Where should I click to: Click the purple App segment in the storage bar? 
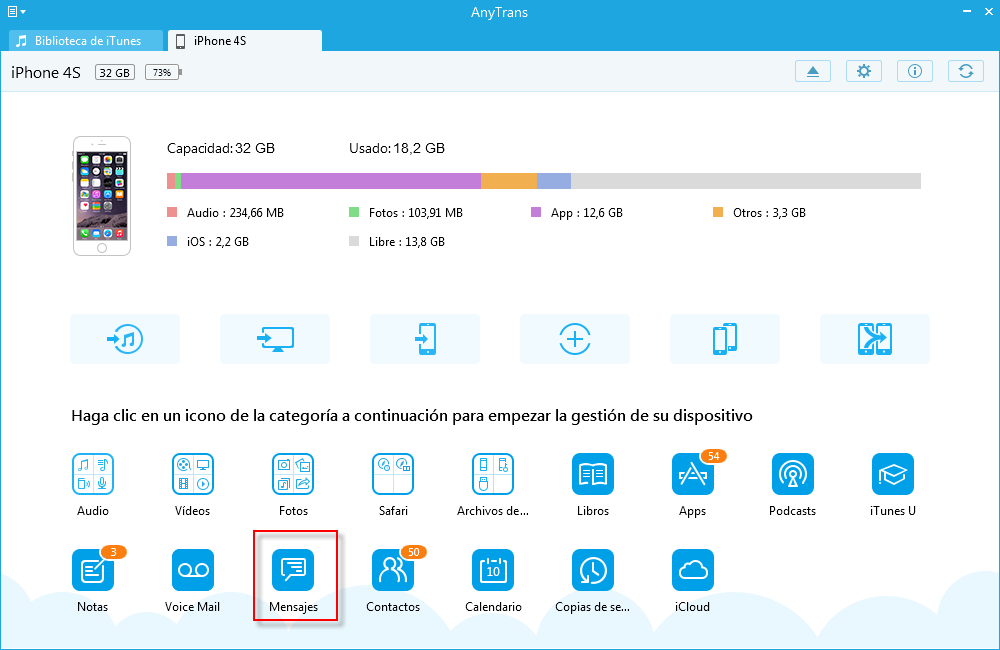click(331, 181)
